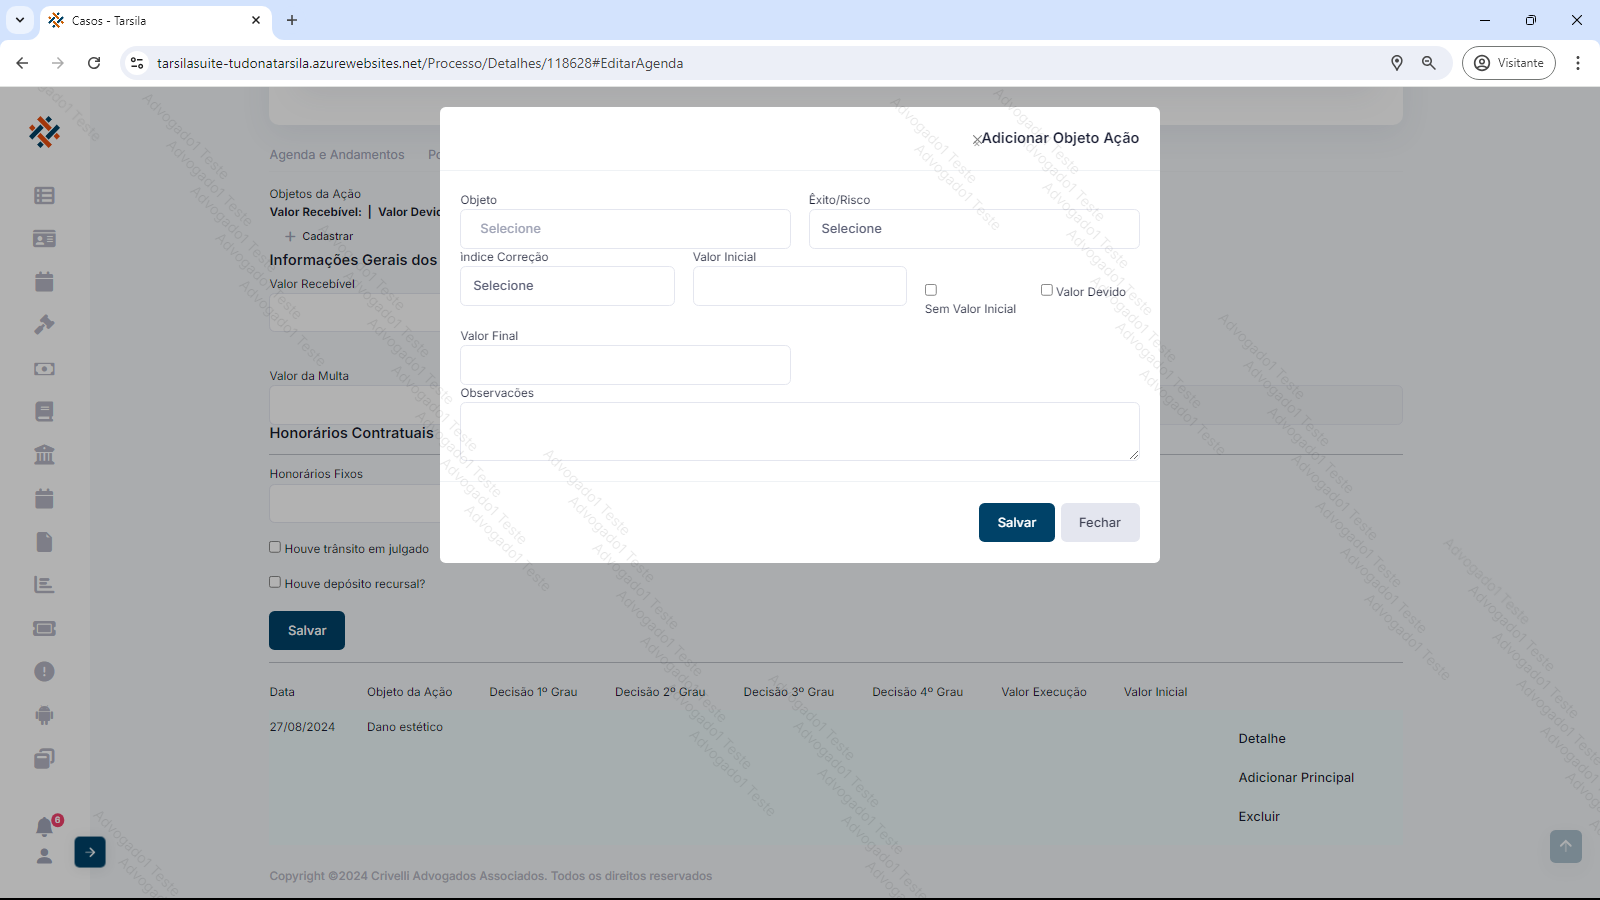
Task: Click the Android robot sidebar icon
Action: pos(44,715)
